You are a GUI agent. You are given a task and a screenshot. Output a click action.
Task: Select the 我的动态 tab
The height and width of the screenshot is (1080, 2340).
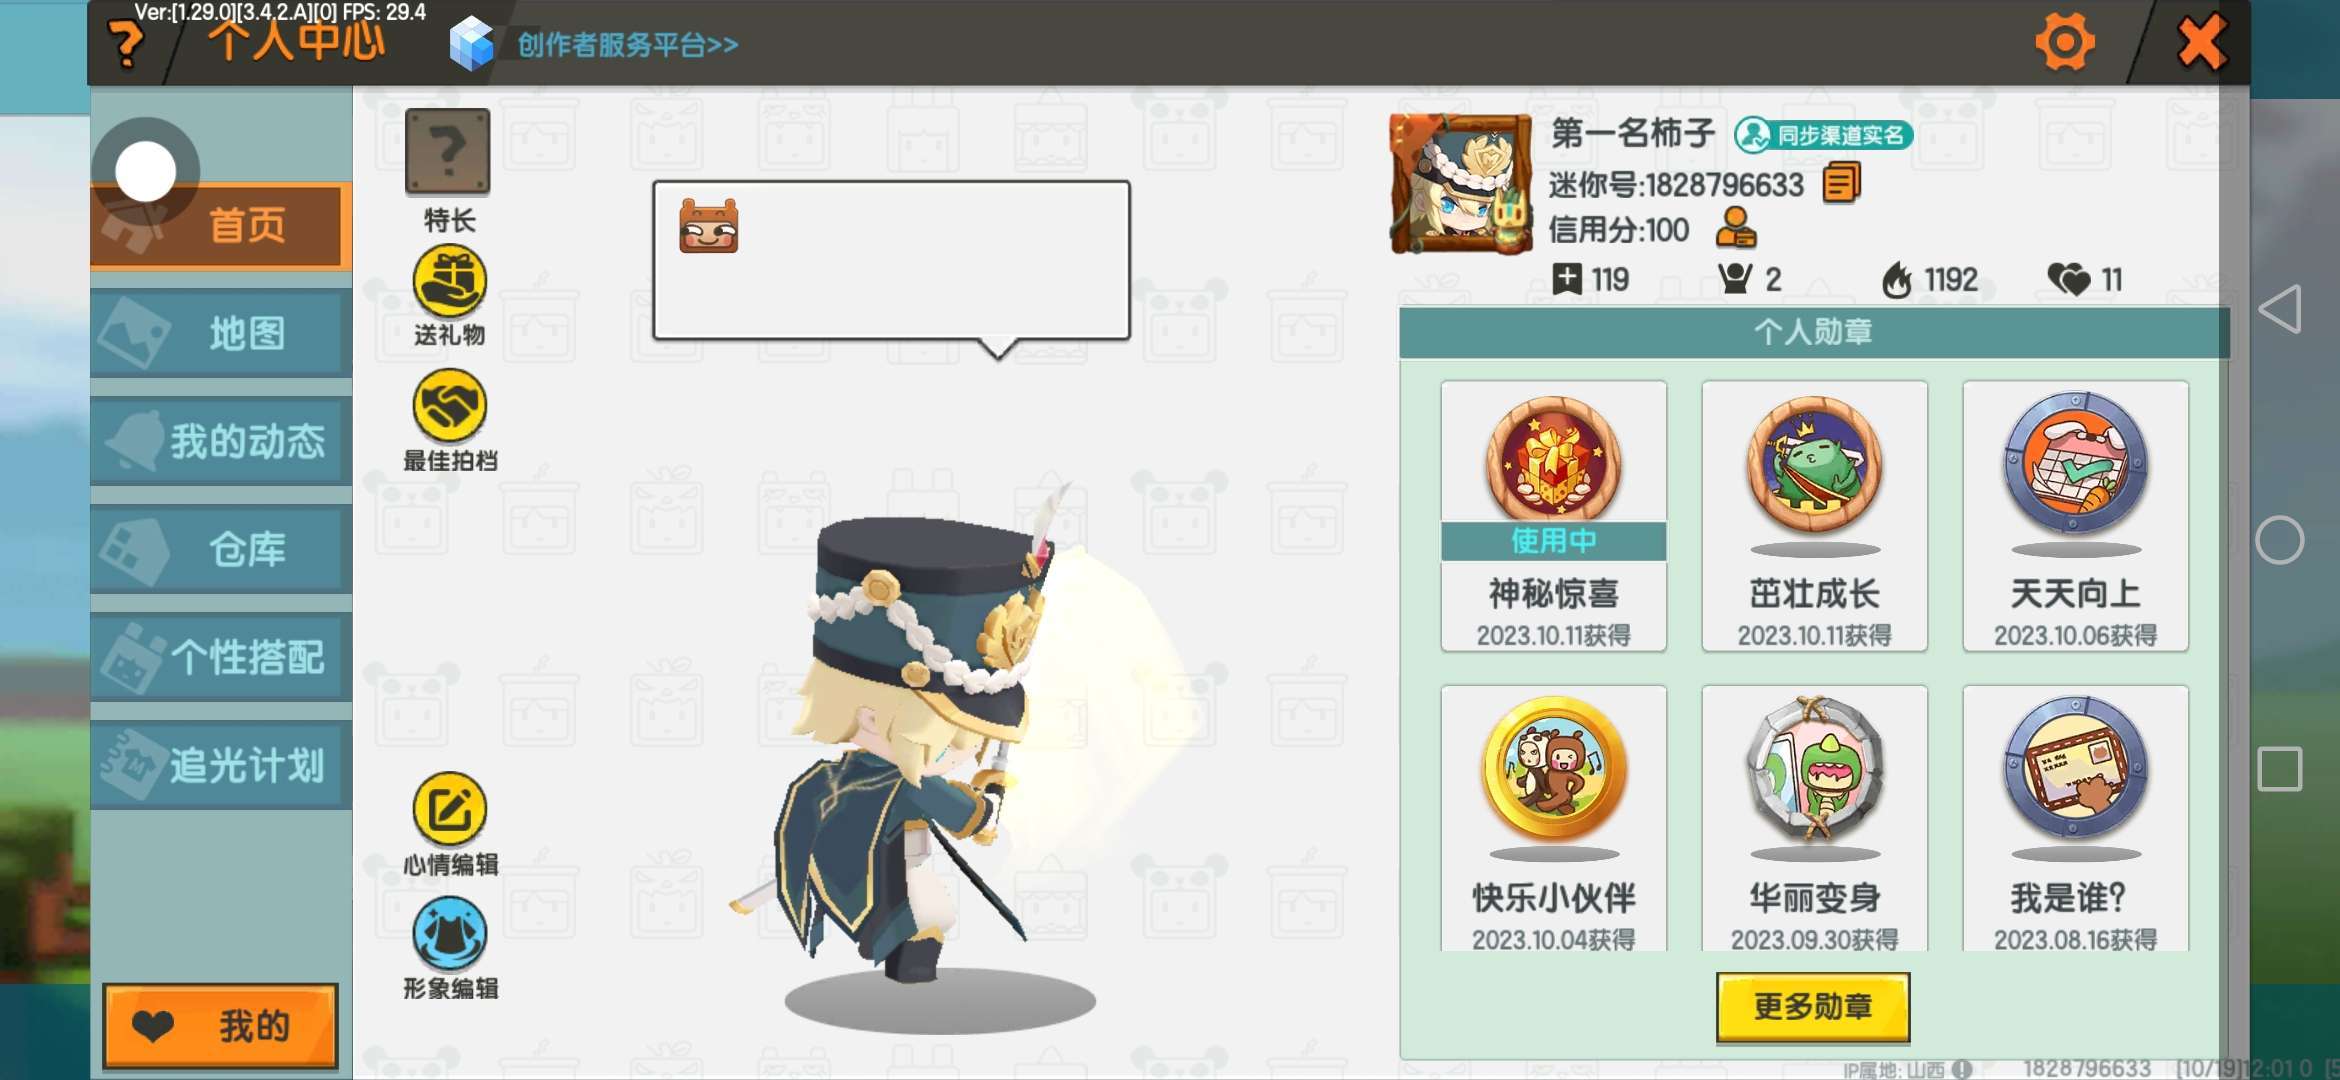(220, 442)
